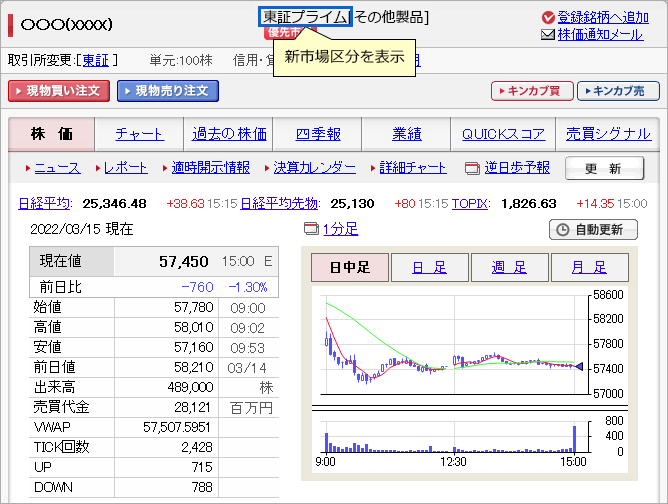The image size is (668, 504).
Task: Switch to the 四季報 tab
Action: click(318, 134)
